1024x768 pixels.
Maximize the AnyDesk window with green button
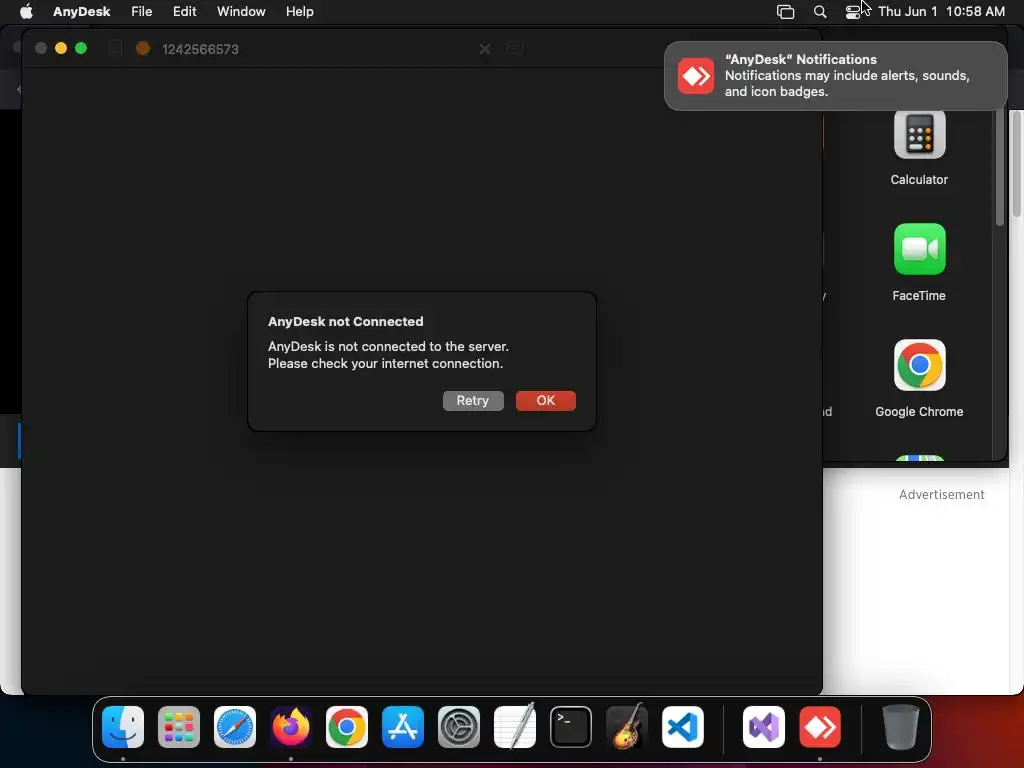[81, 48]
